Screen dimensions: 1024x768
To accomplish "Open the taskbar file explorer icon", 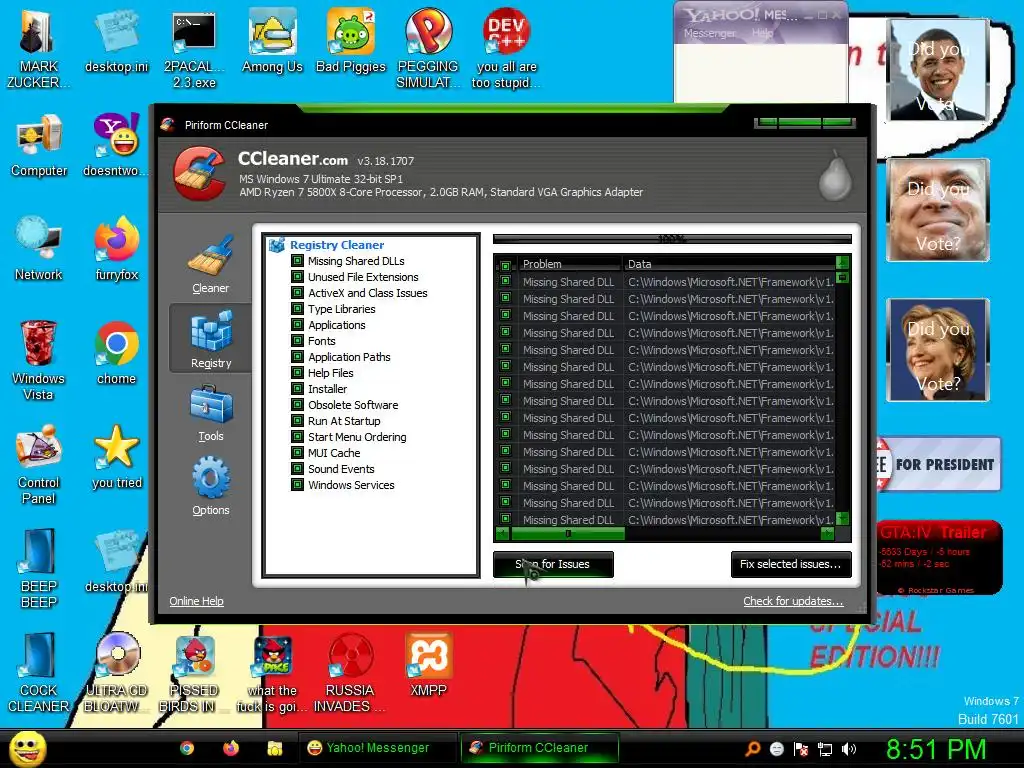I will click(x=274, y=748).
